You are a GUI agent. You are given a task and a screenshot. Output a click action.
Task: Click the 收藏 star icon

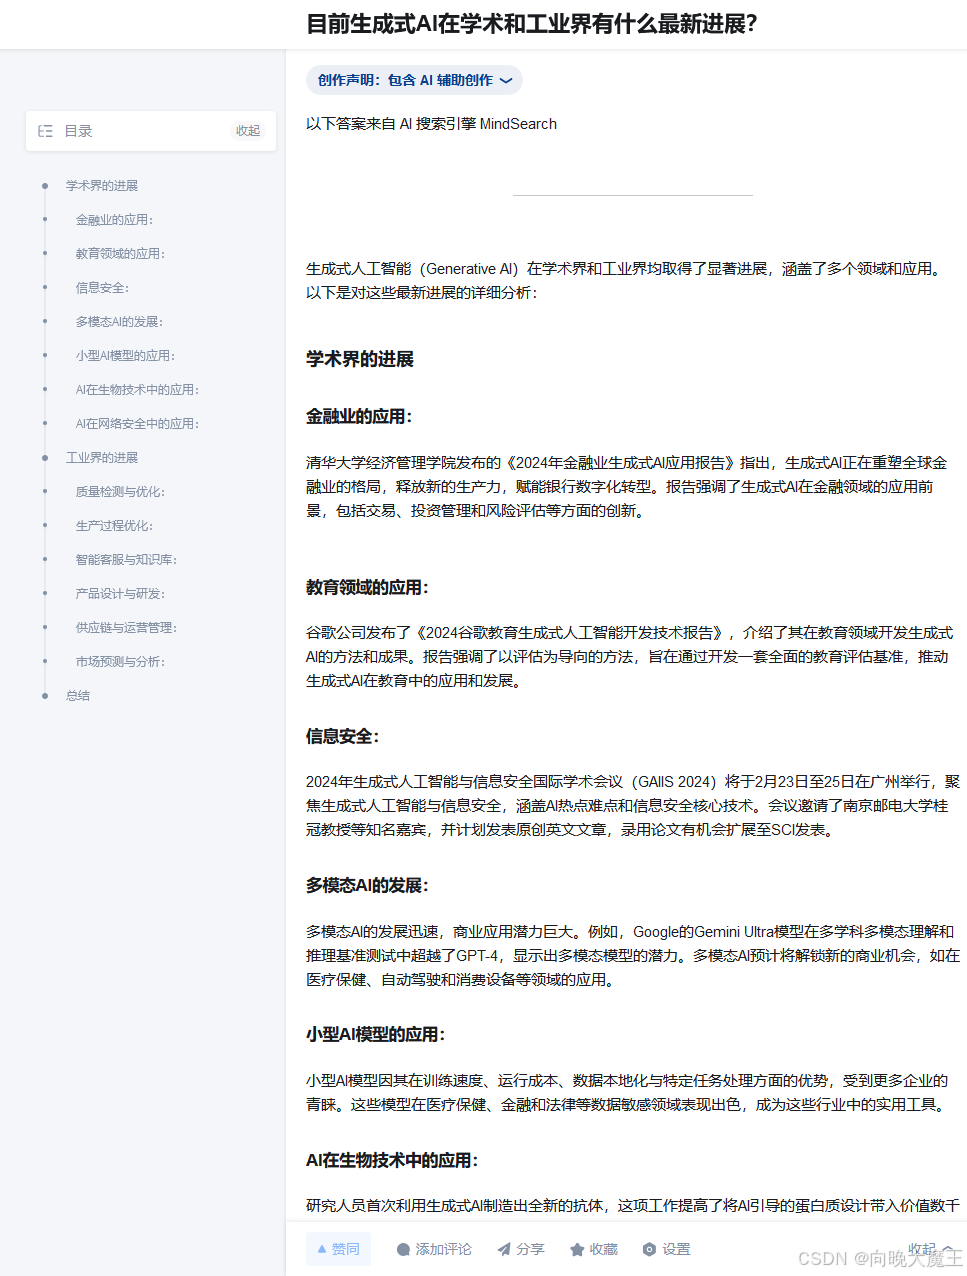click(x=577, y=1249)
